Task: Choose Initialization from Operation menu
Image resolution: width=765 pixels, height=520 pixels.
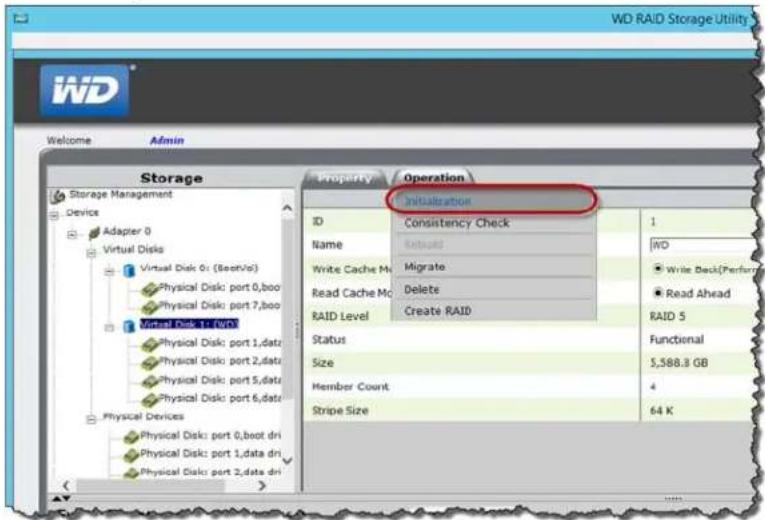Action: pyautogui.click(x=492, y=200)
